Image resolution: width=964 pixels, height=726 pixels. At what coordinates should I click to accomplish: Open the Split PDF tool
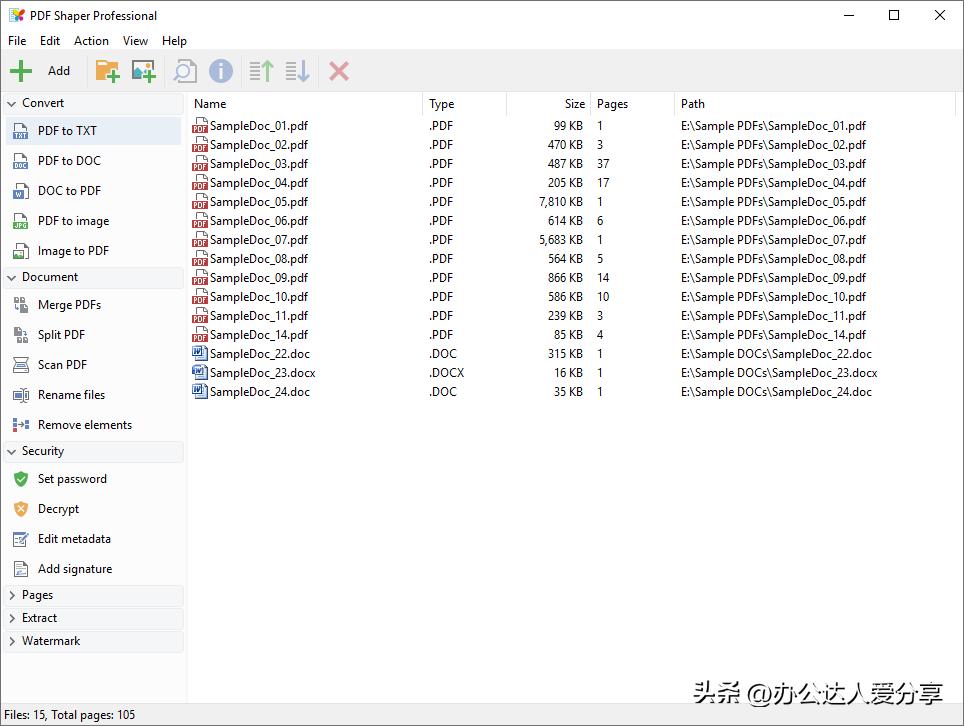[x=93, y=334]
